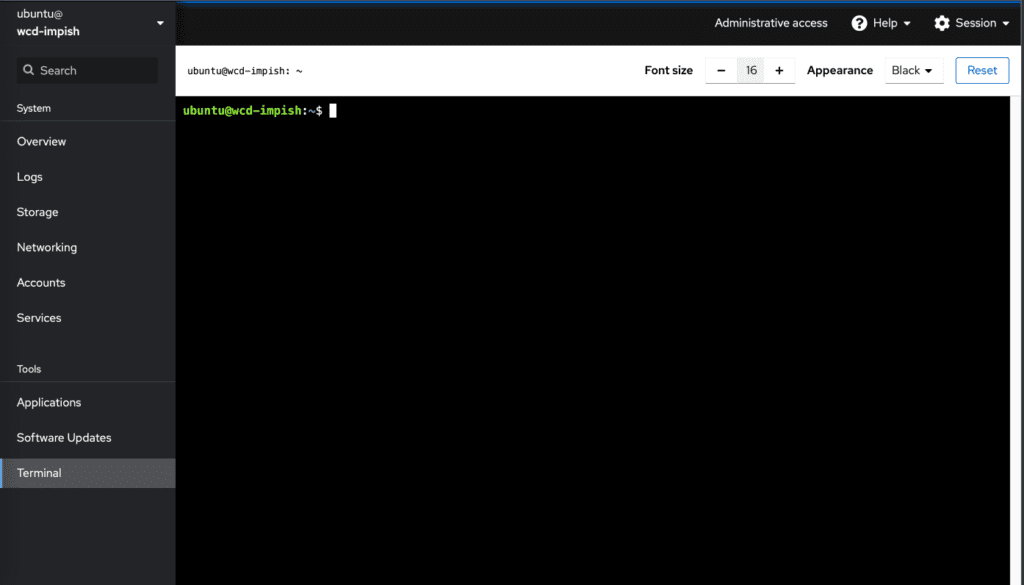Open the Help menu

(x=881, y=23)
